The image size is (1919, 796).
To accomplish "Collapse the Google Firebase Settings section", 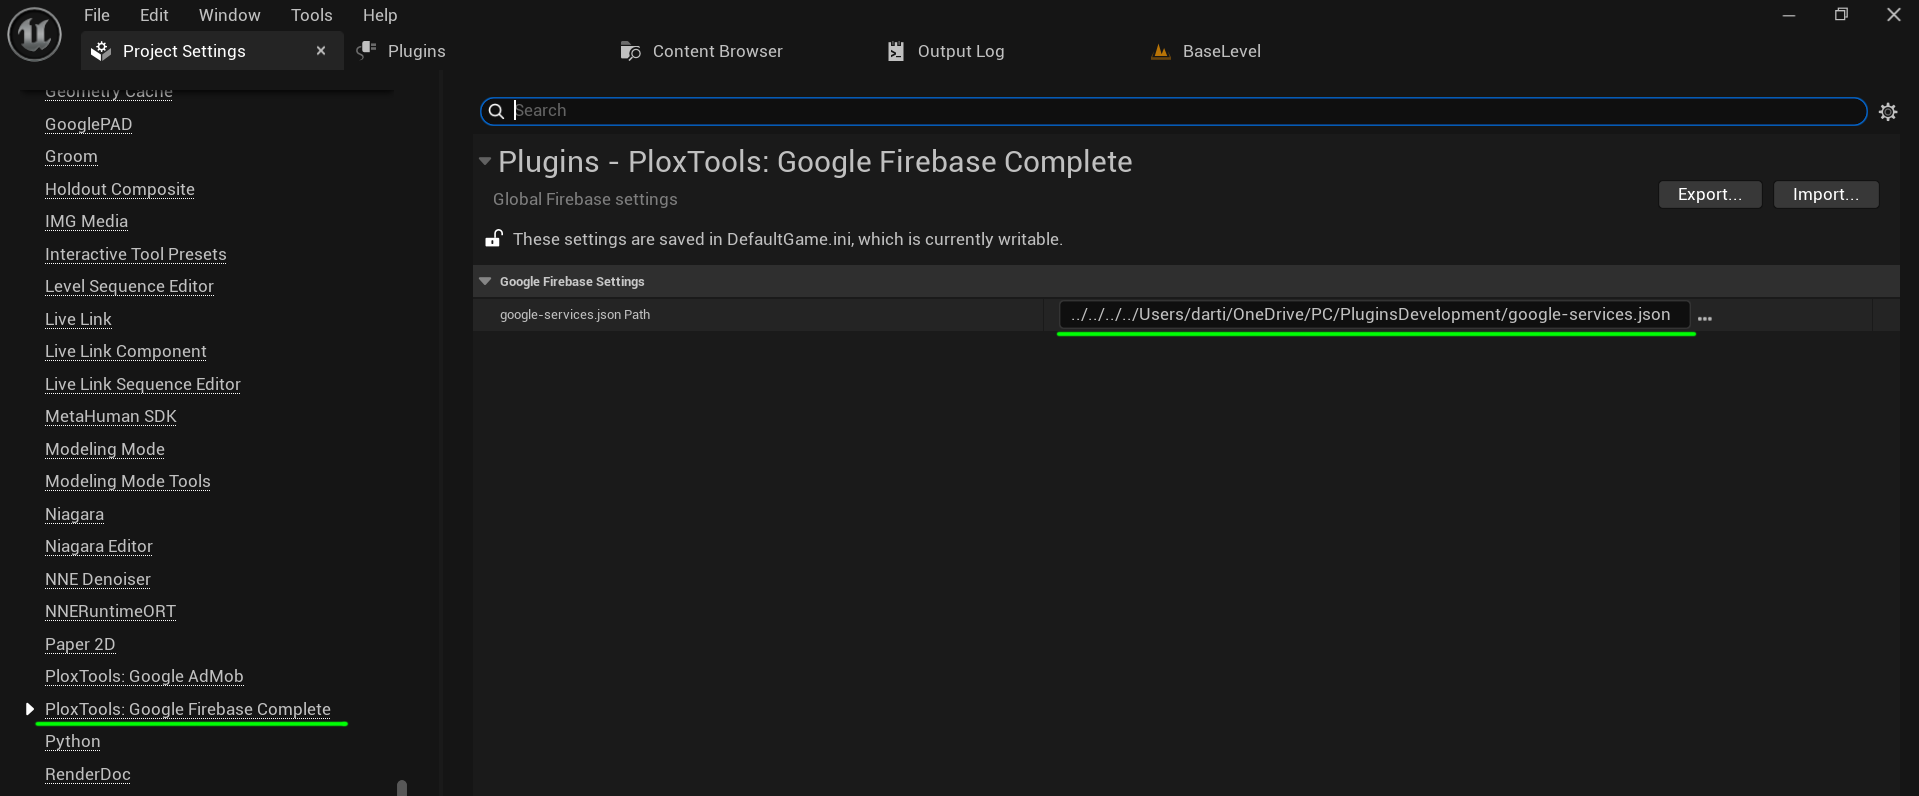I will pyautogui.click(x=486, y=282).
